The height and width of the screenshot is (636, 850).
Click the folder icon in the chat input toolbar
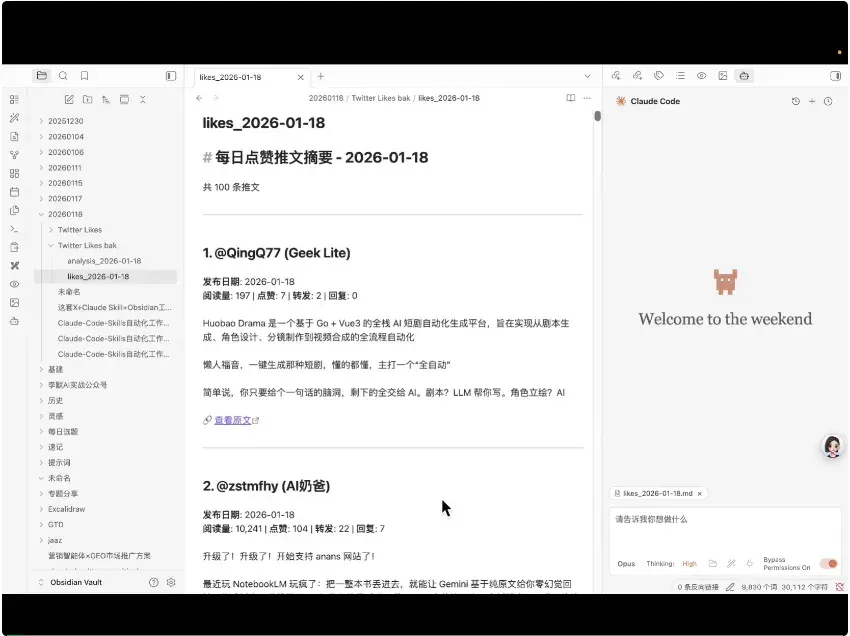[713, 564]
